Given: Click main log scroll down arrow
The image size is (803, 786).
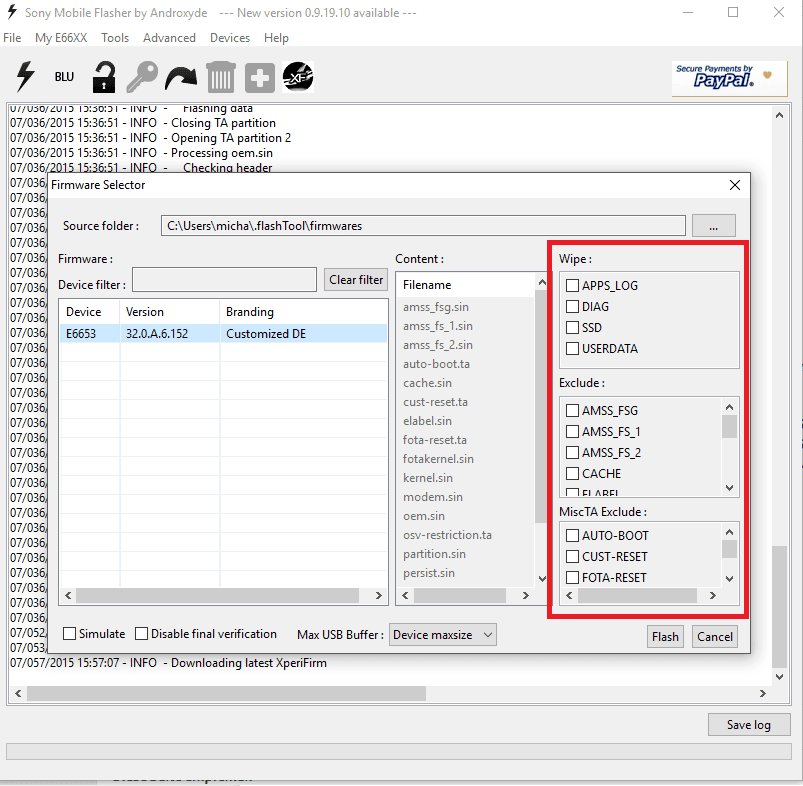Looking at the screenshot, I should 779,676.
